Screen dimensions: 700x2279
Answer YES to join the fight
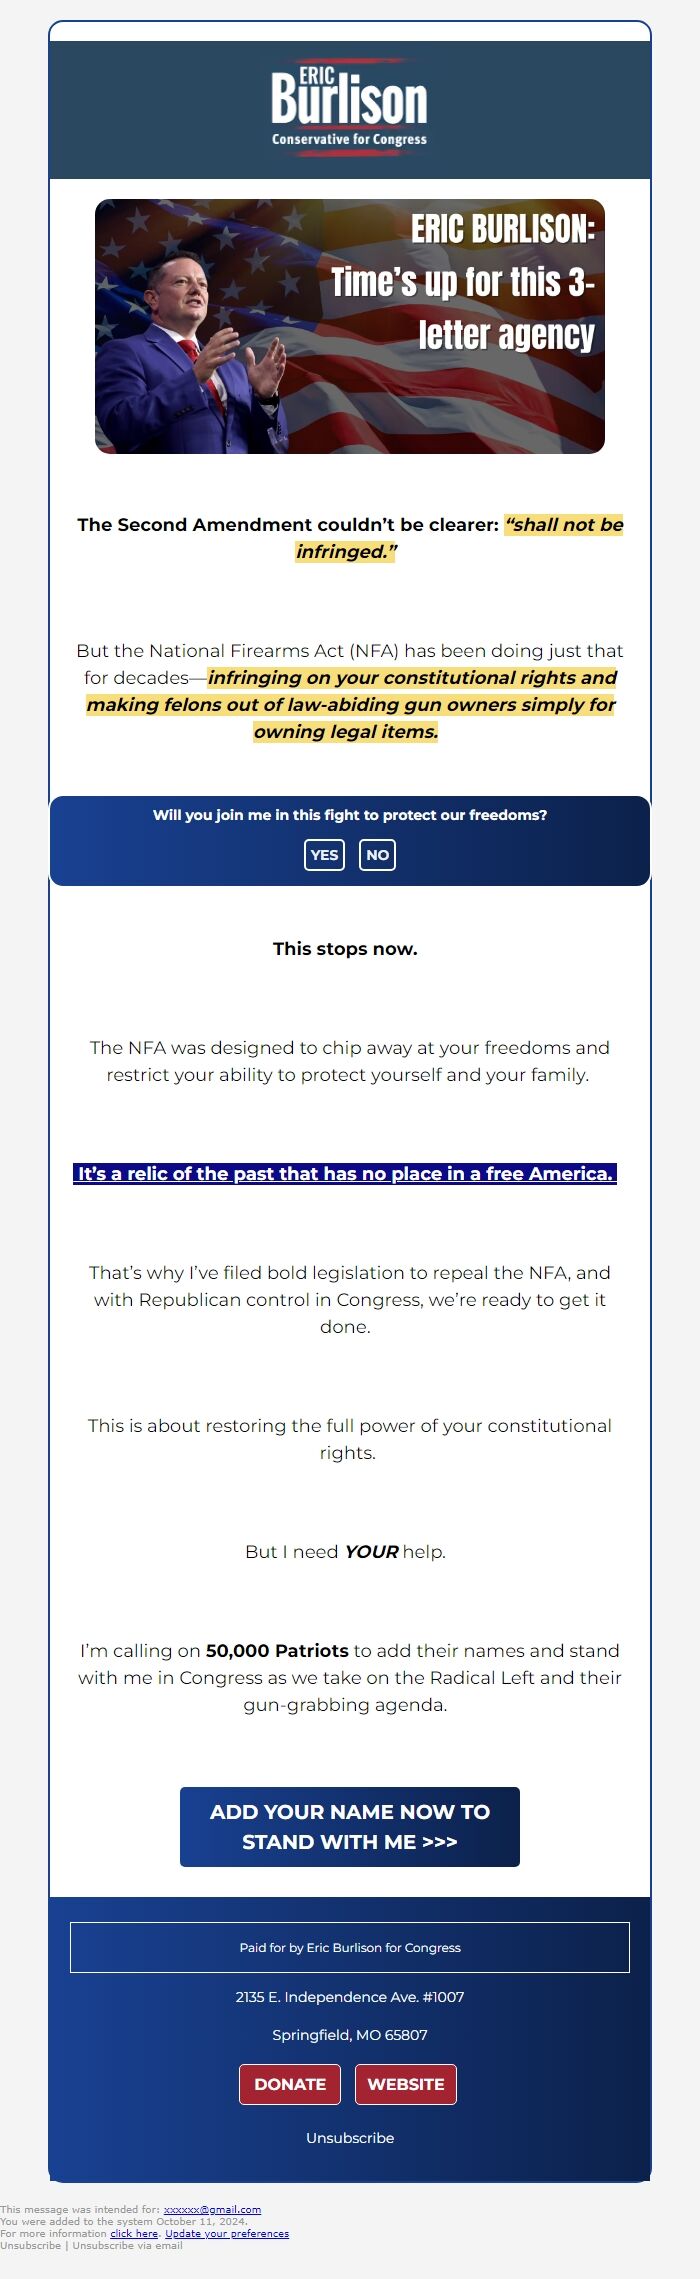[x=324, y=855]
